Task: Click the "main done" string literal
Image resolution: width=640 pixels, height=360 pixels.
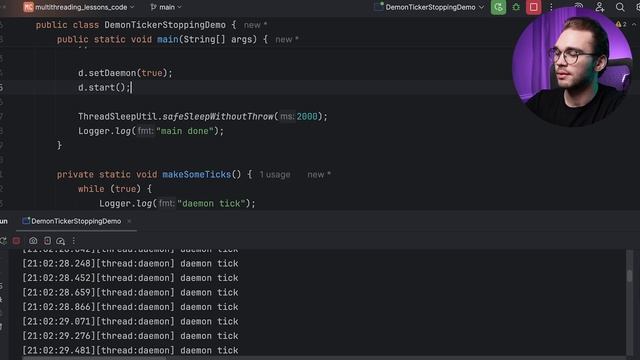Action: point(185,131)
